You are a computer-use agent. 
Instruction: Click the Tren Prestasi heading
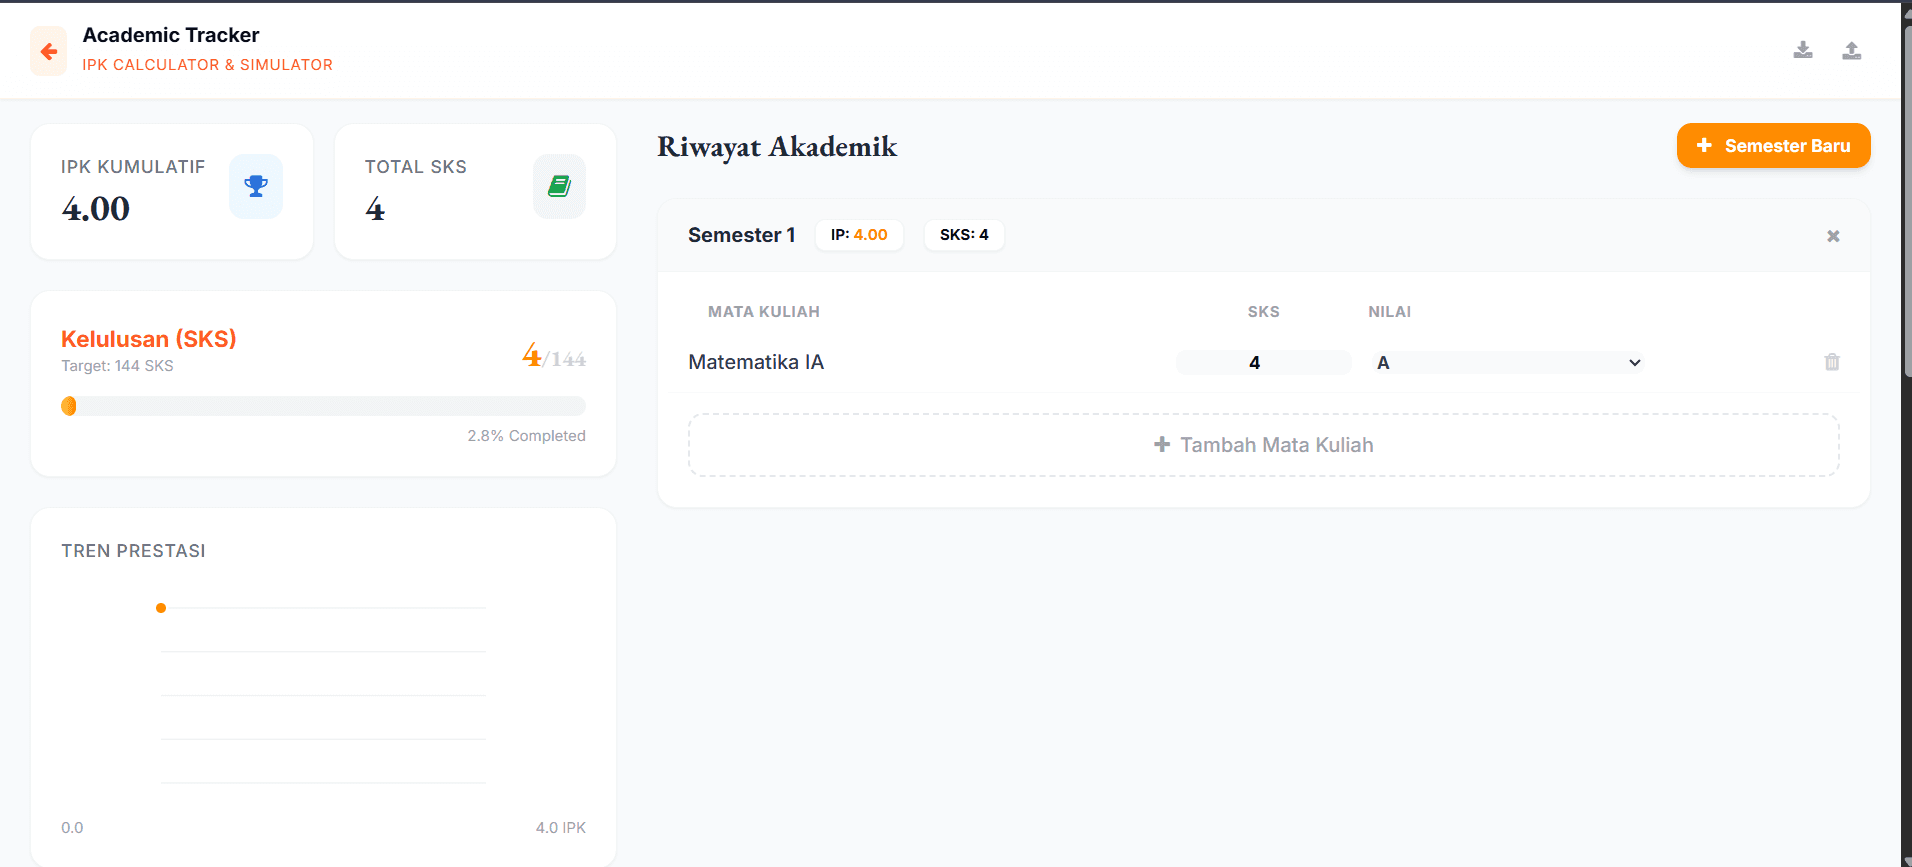(x=133, y=551)
